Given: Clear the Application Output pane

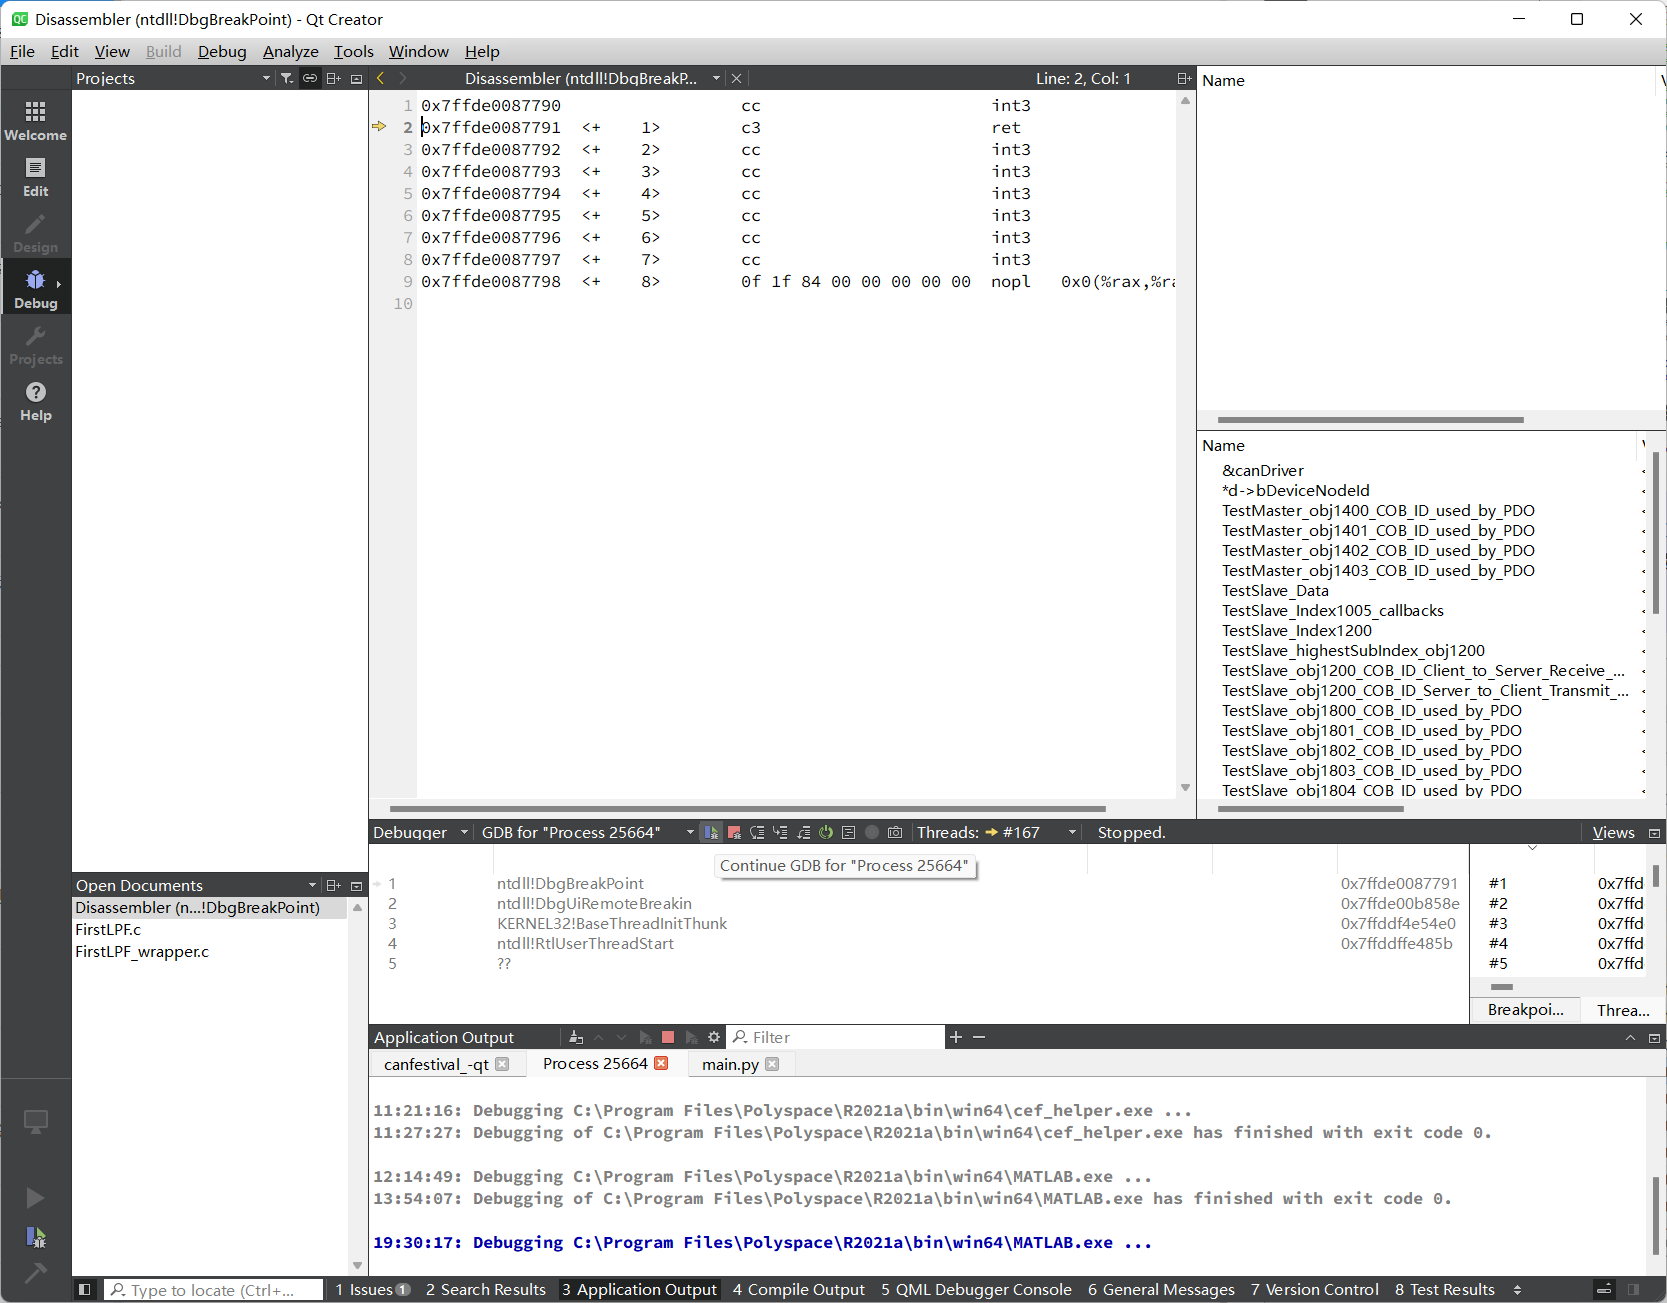Looking at the screenshot, I should (575, 1037).
